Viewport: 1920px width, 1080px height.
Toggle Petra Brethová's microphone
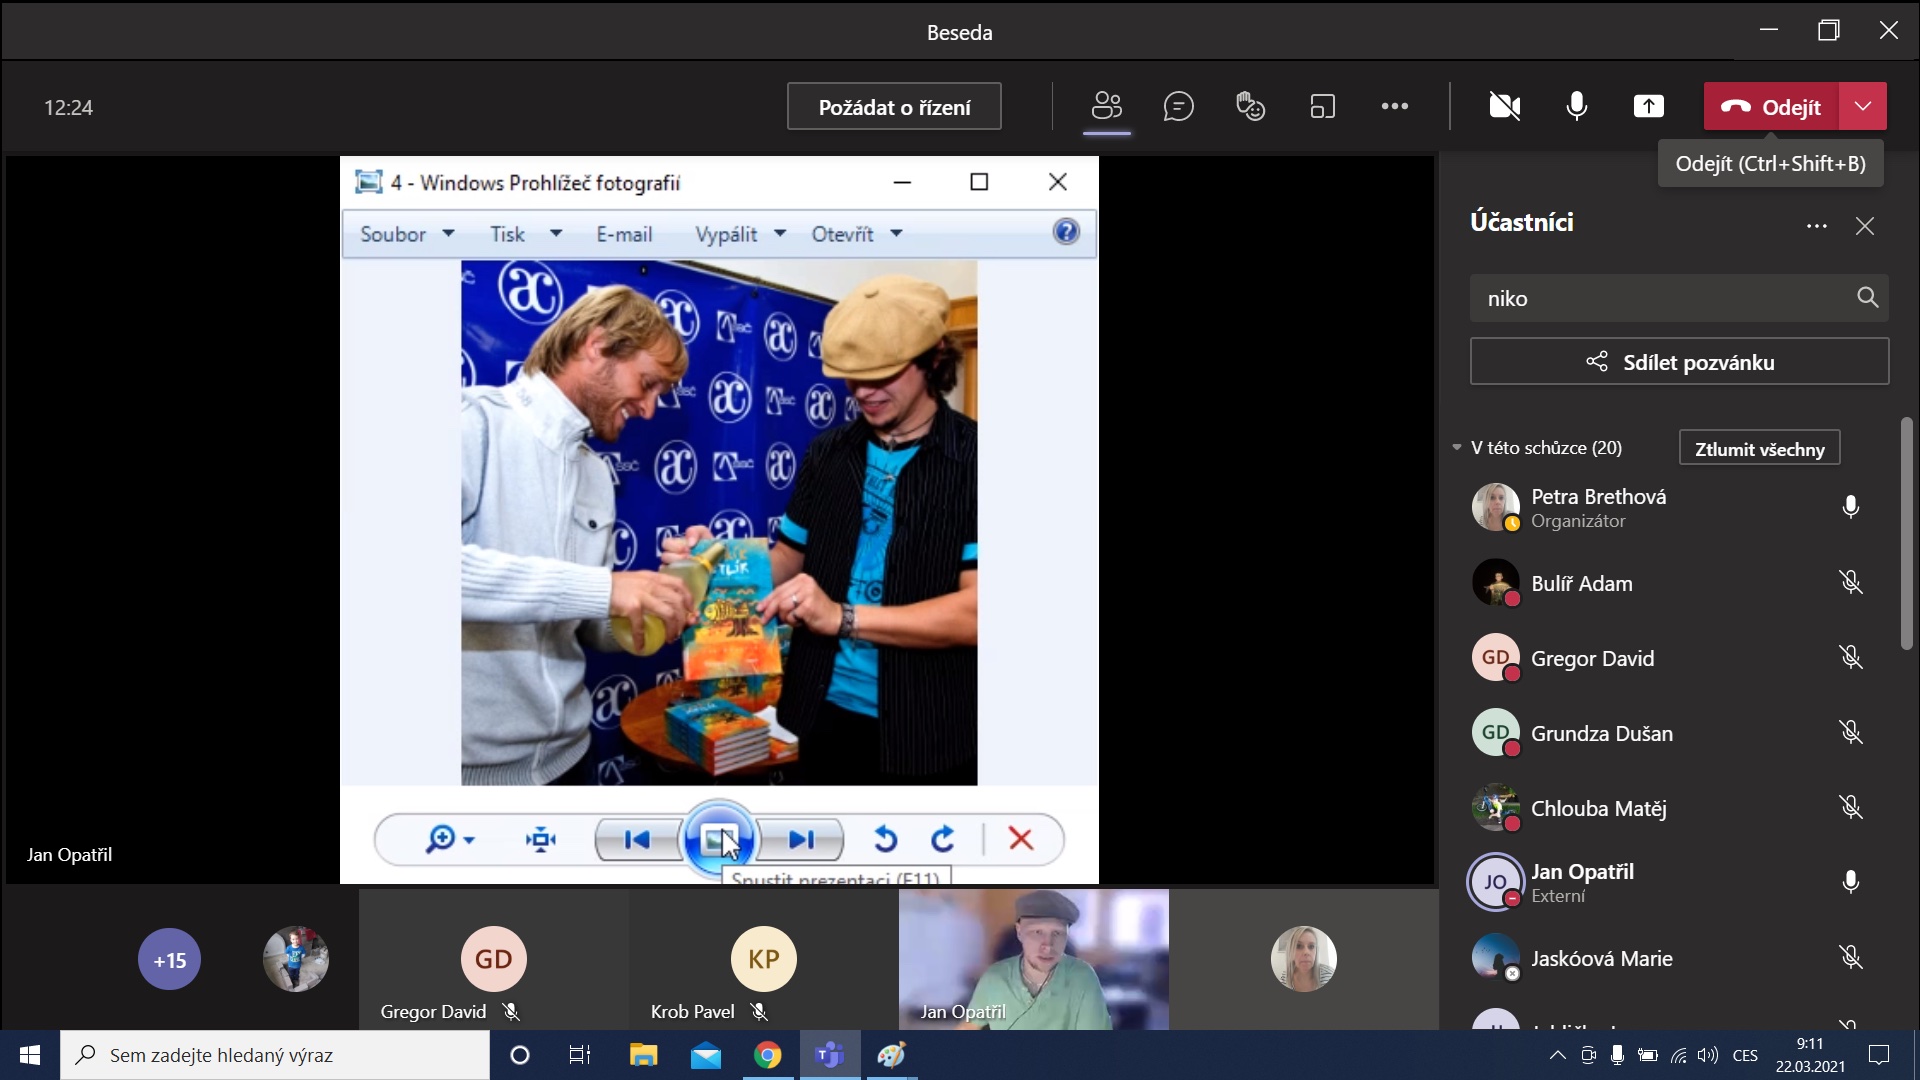click(1850, 507)
